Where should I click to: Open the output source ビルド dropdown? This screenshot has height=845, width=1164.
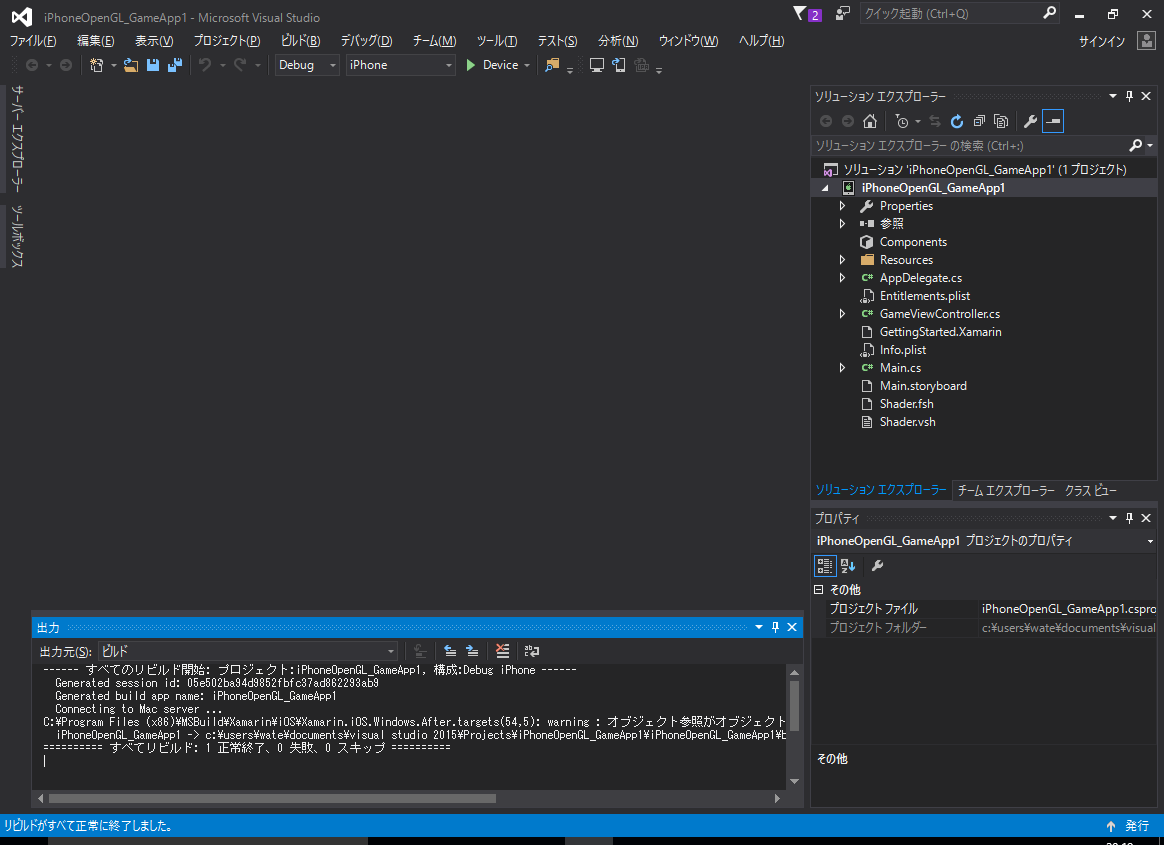[x=248, y=651]
